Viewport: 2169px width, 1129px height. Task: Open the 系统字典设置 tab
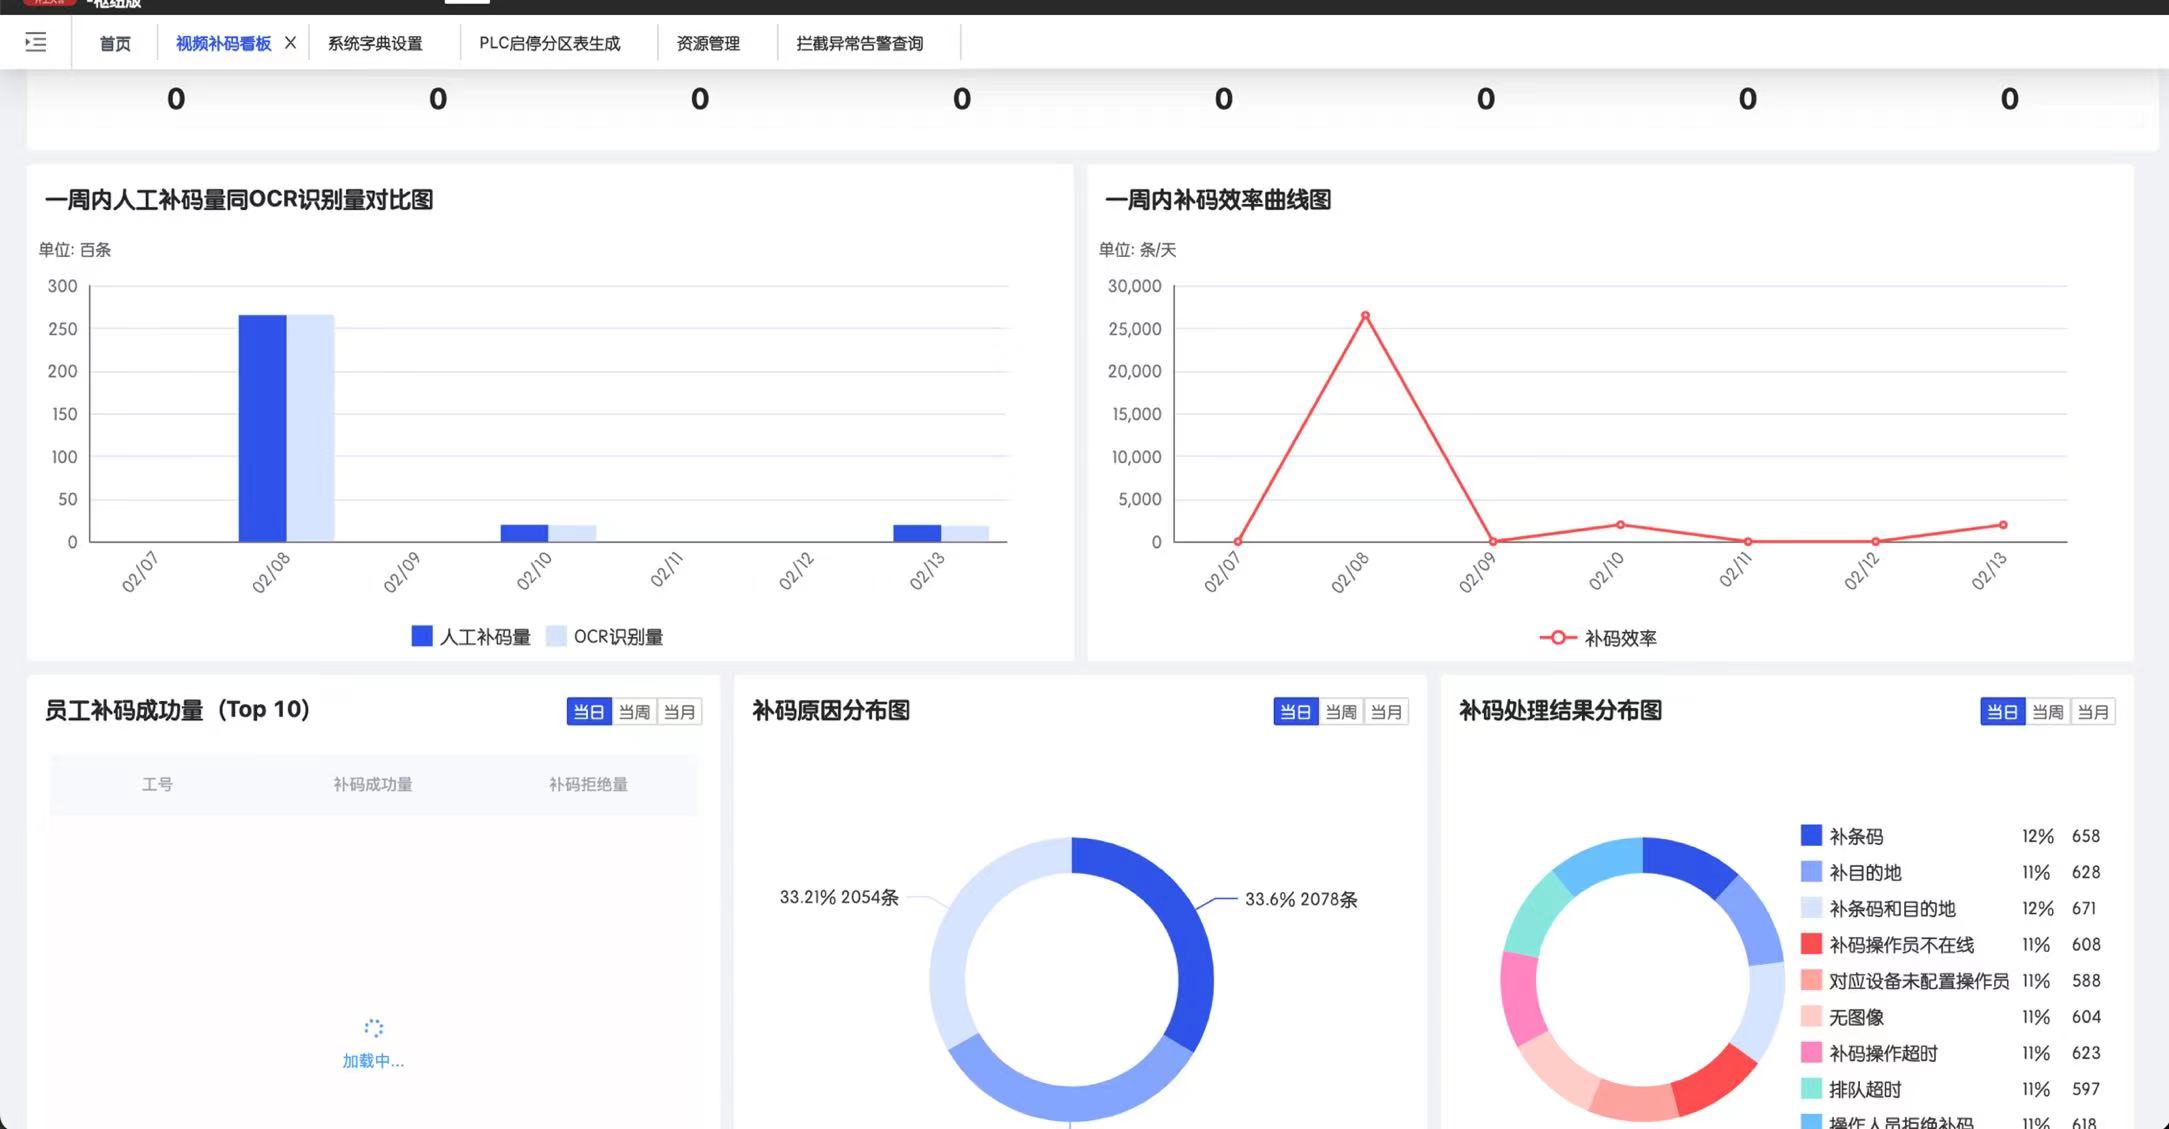(375, 43)
